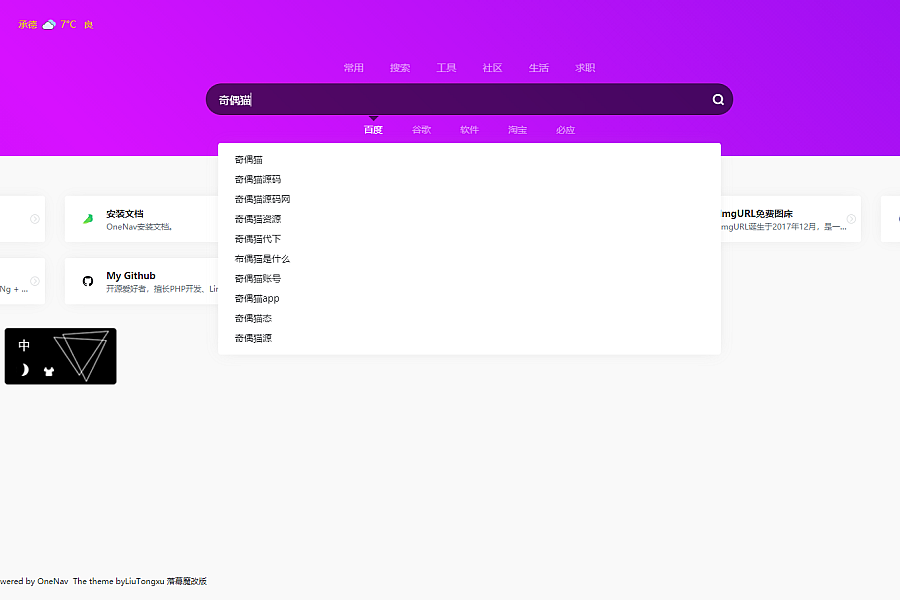This screenshot has height=600, width=900.
Task: Choose suggestion 奇偶猫资源
Action: pos(469,219)
